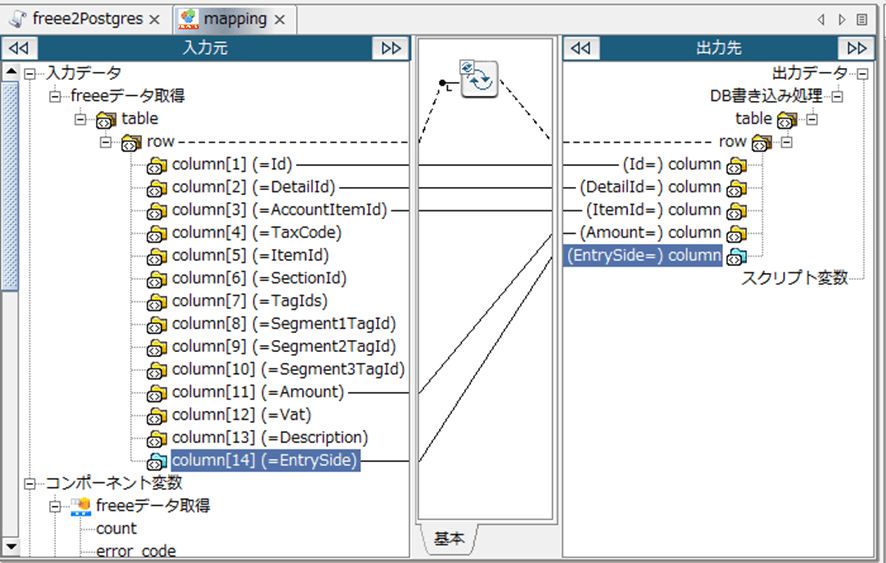The width and height of the screenshot is (886, 563).
Task: Select (EntrySide=) column output row
Action: [643, 255]
